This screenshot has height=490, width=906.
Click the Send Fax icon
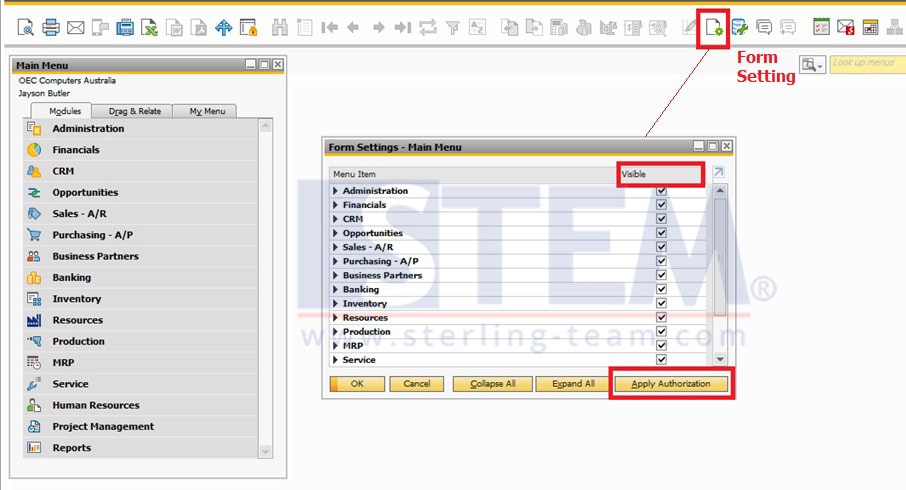pyautogui.click(x=125, y=27)
